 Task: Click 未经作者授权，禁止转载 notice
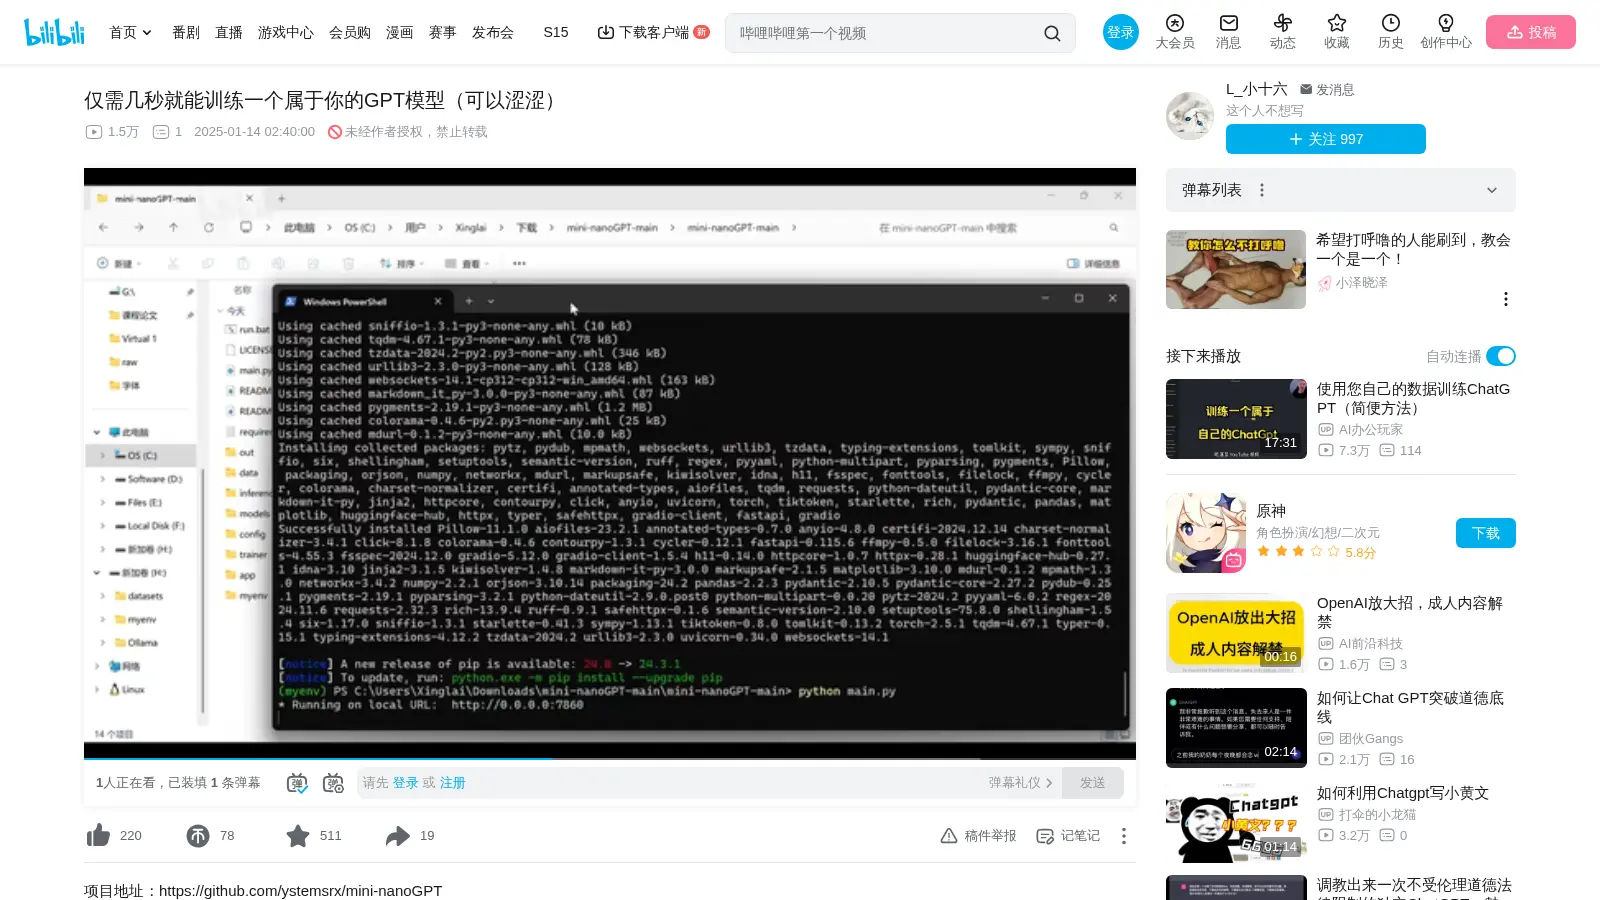[x=408, y=132]
